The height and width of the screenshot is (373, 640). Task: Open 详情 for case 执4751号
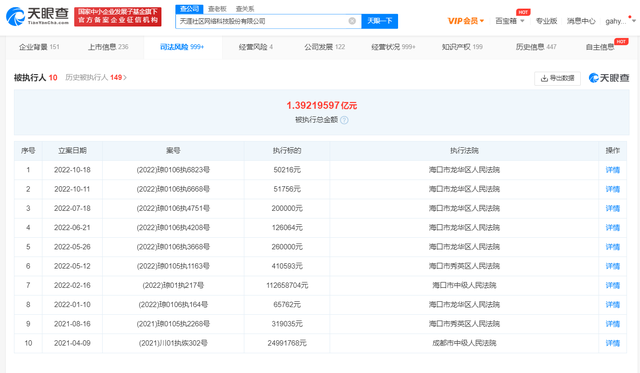[x=613, y=208]
